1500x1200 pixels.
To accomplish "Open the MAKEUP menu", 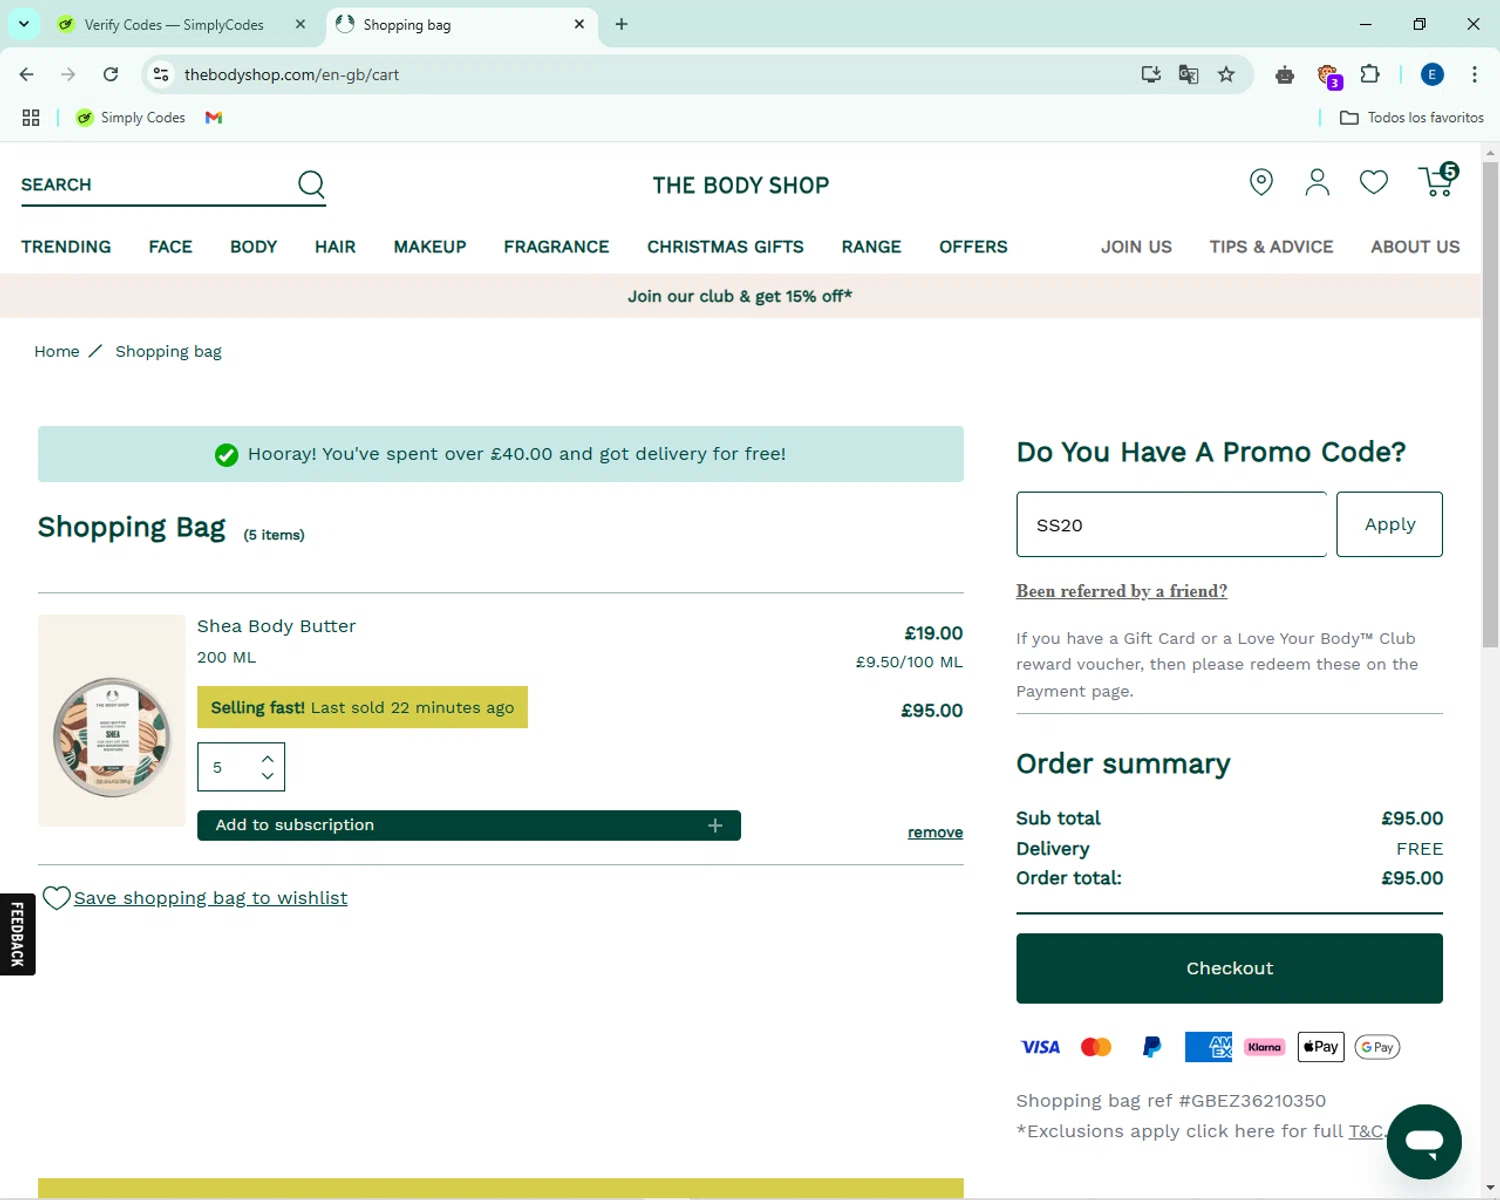I will (430, 247).
